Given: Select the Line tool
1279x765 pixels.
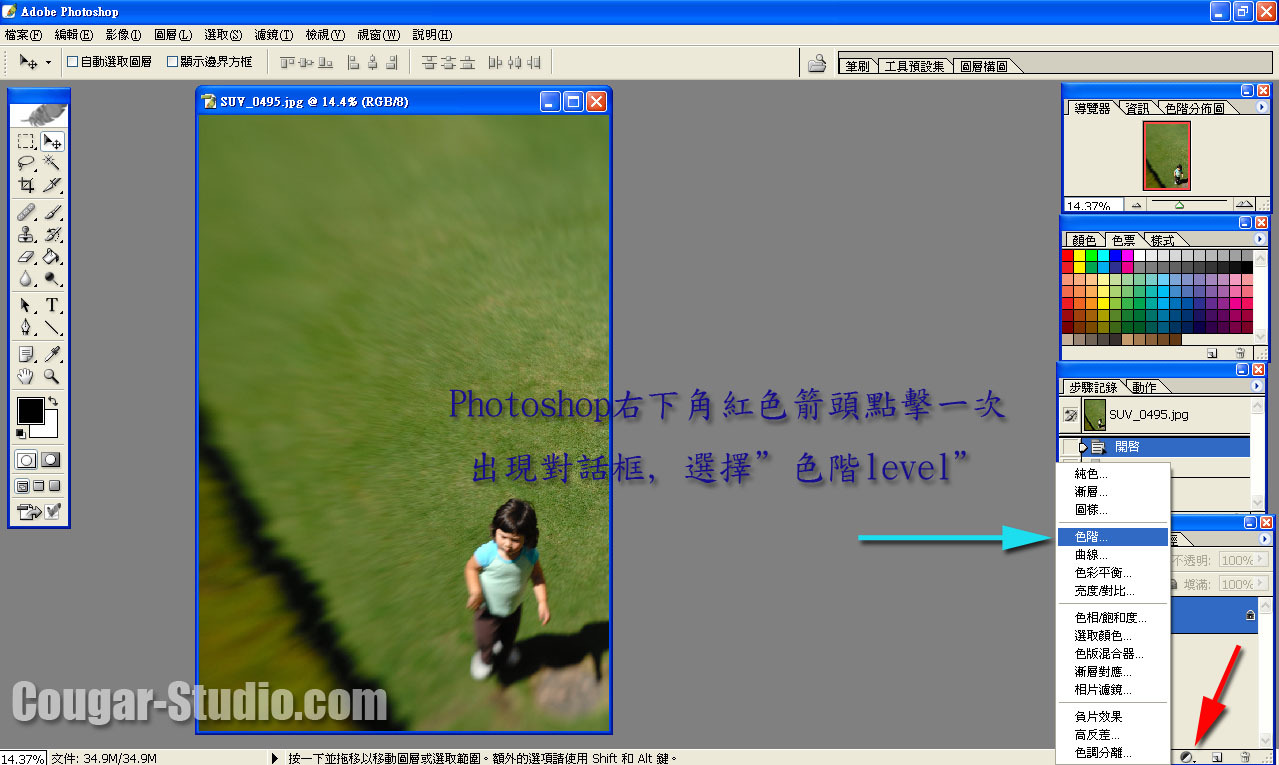Looking at the screenshot, I should point(52,327).
